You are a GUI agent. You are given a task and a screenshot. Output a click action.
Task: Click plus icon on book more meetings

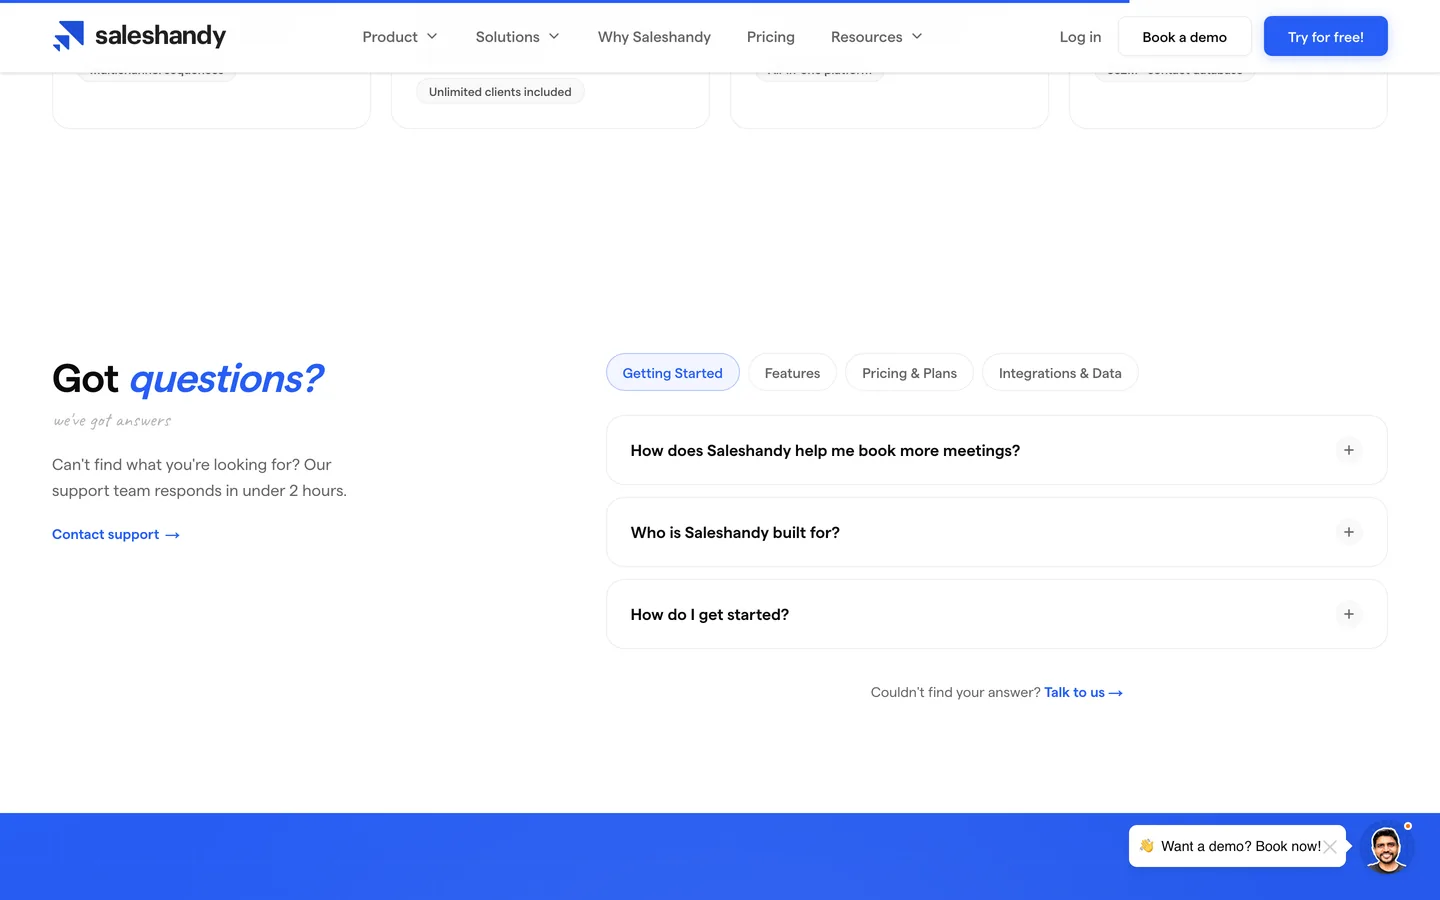(1349, 451)
